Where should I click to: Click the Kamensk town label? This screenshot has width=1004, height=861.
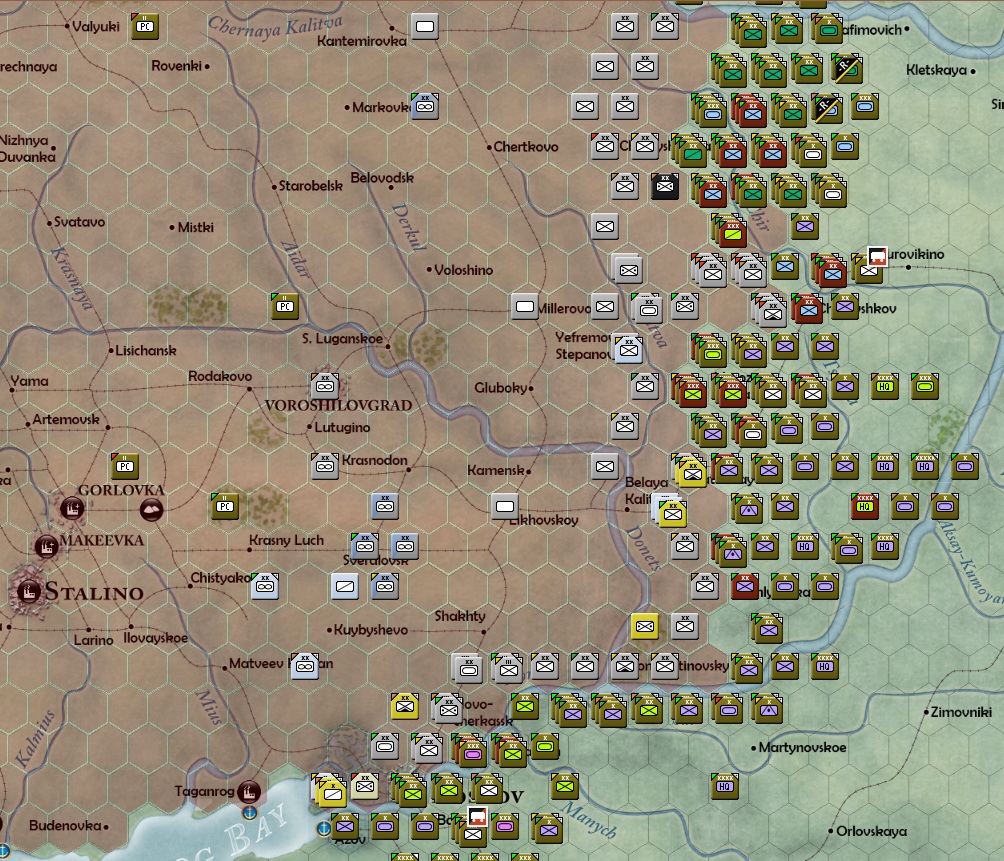496,471
